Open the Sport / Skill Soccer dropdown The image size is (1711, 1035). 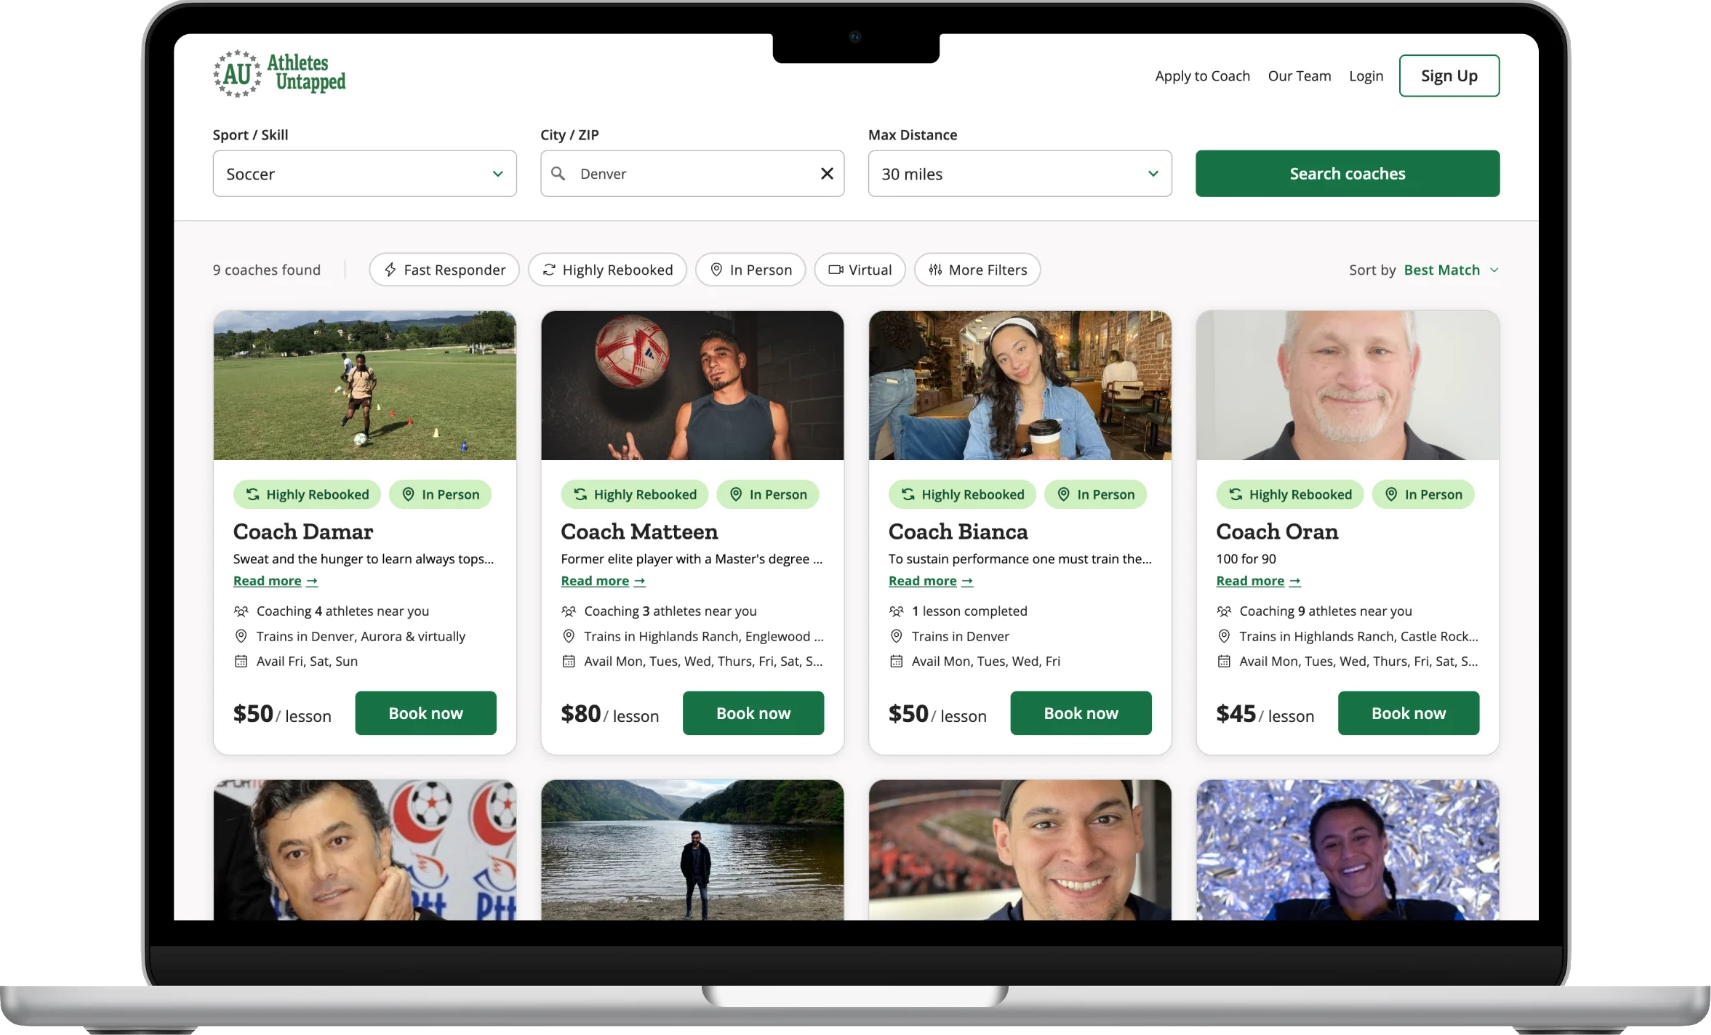[x=364, y=173]
